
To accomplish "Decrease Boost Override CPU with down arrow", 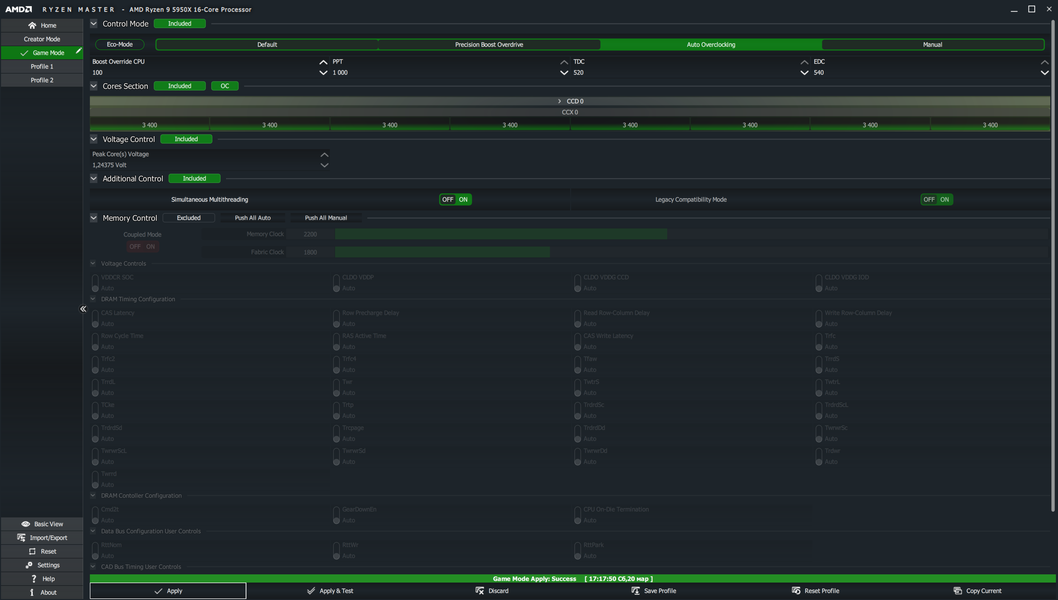I will (323, 72).
